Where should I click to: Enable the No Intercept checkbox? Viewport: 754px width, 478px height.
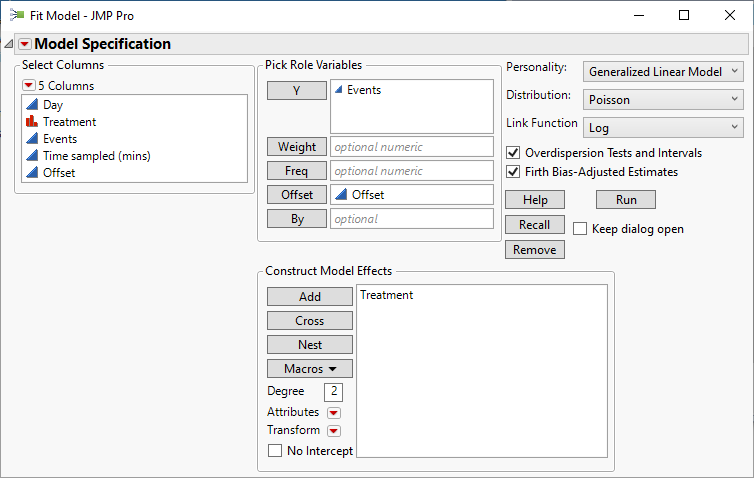(275, 451)
